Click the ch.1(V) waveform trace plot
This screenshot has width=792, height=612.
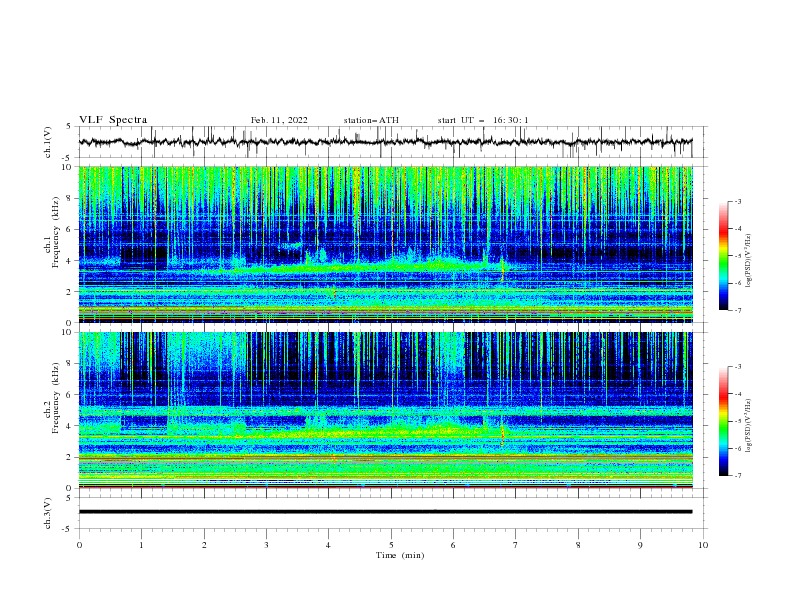[x=385, y=142]
